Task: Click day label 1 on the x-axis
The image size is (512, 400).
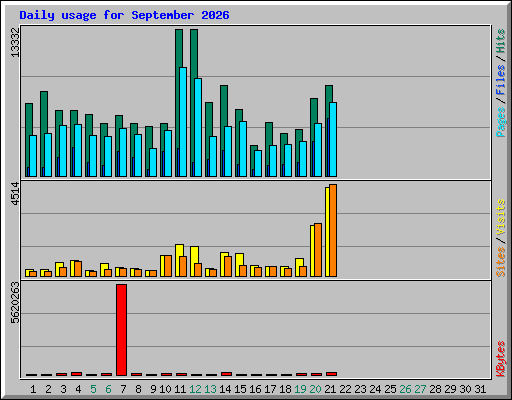Action: 33,389
